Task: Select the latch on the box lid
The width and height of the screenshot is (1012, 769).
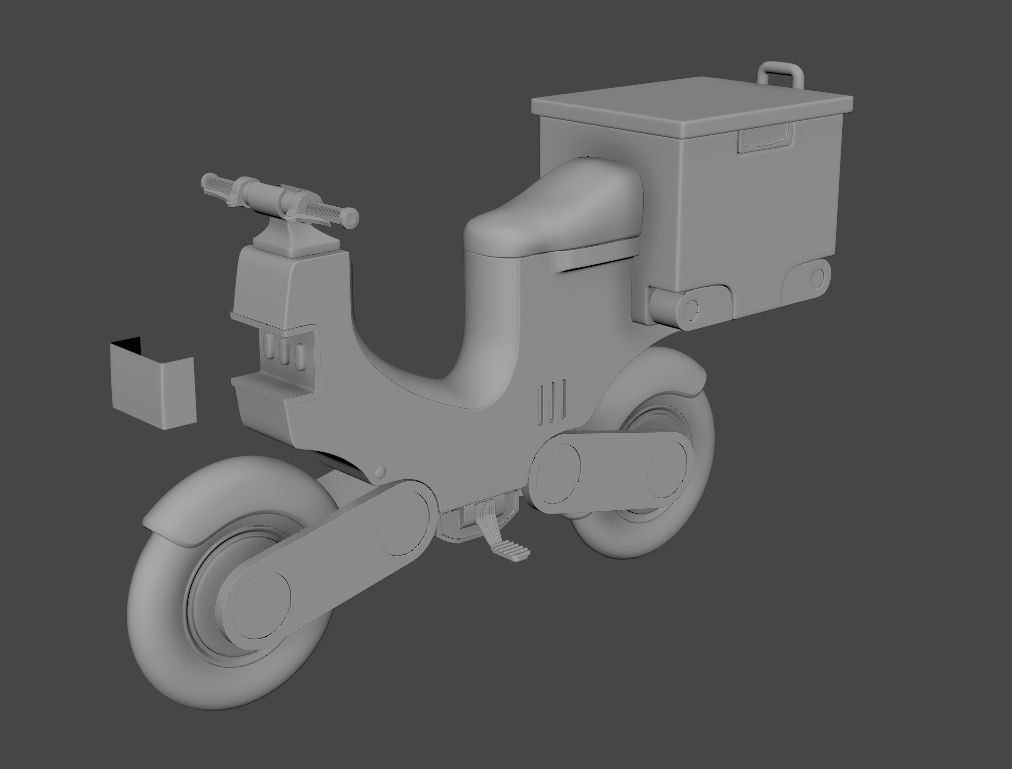Action: [x=765, y=137]
